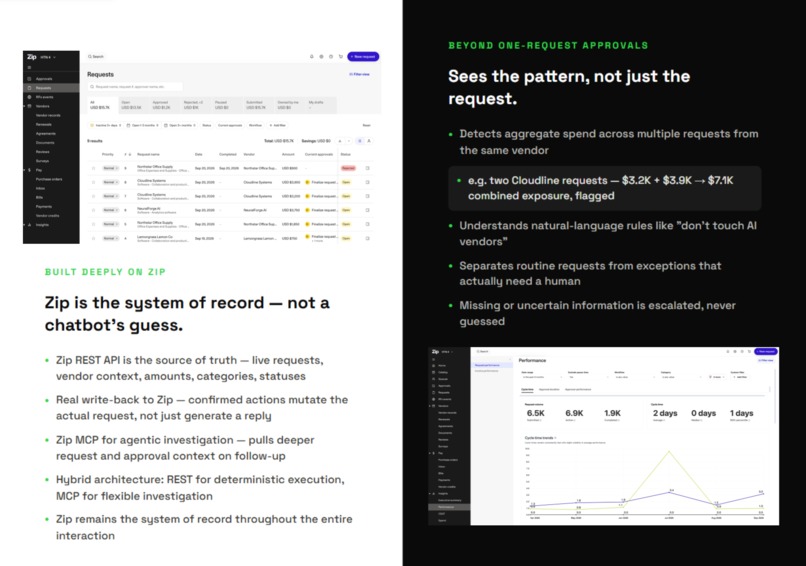
Task: Expand Insights in the Requests screenshot sidebar
Action: coord(25,225)
